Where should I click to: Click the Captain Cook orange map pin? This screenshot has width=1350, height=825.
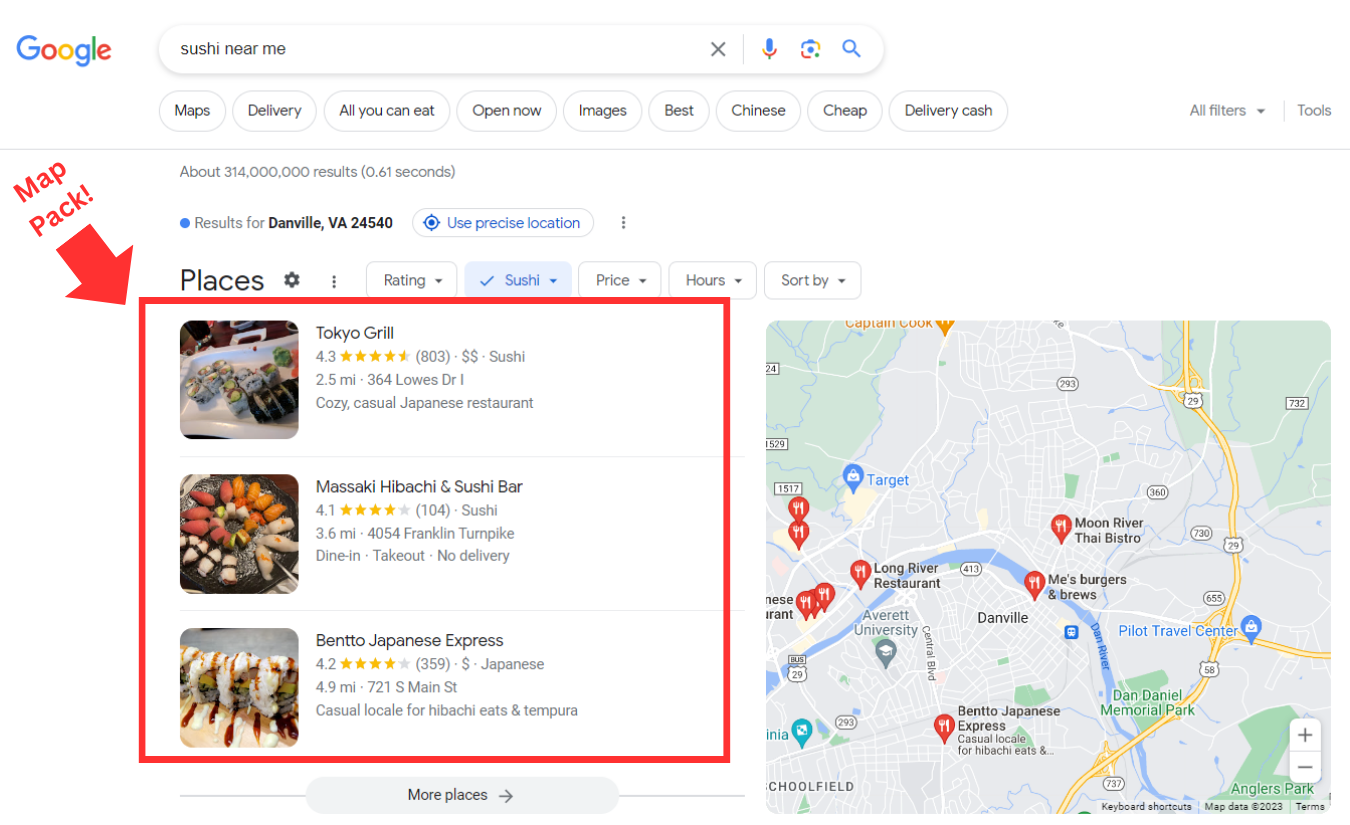click(x=944, y=326)
